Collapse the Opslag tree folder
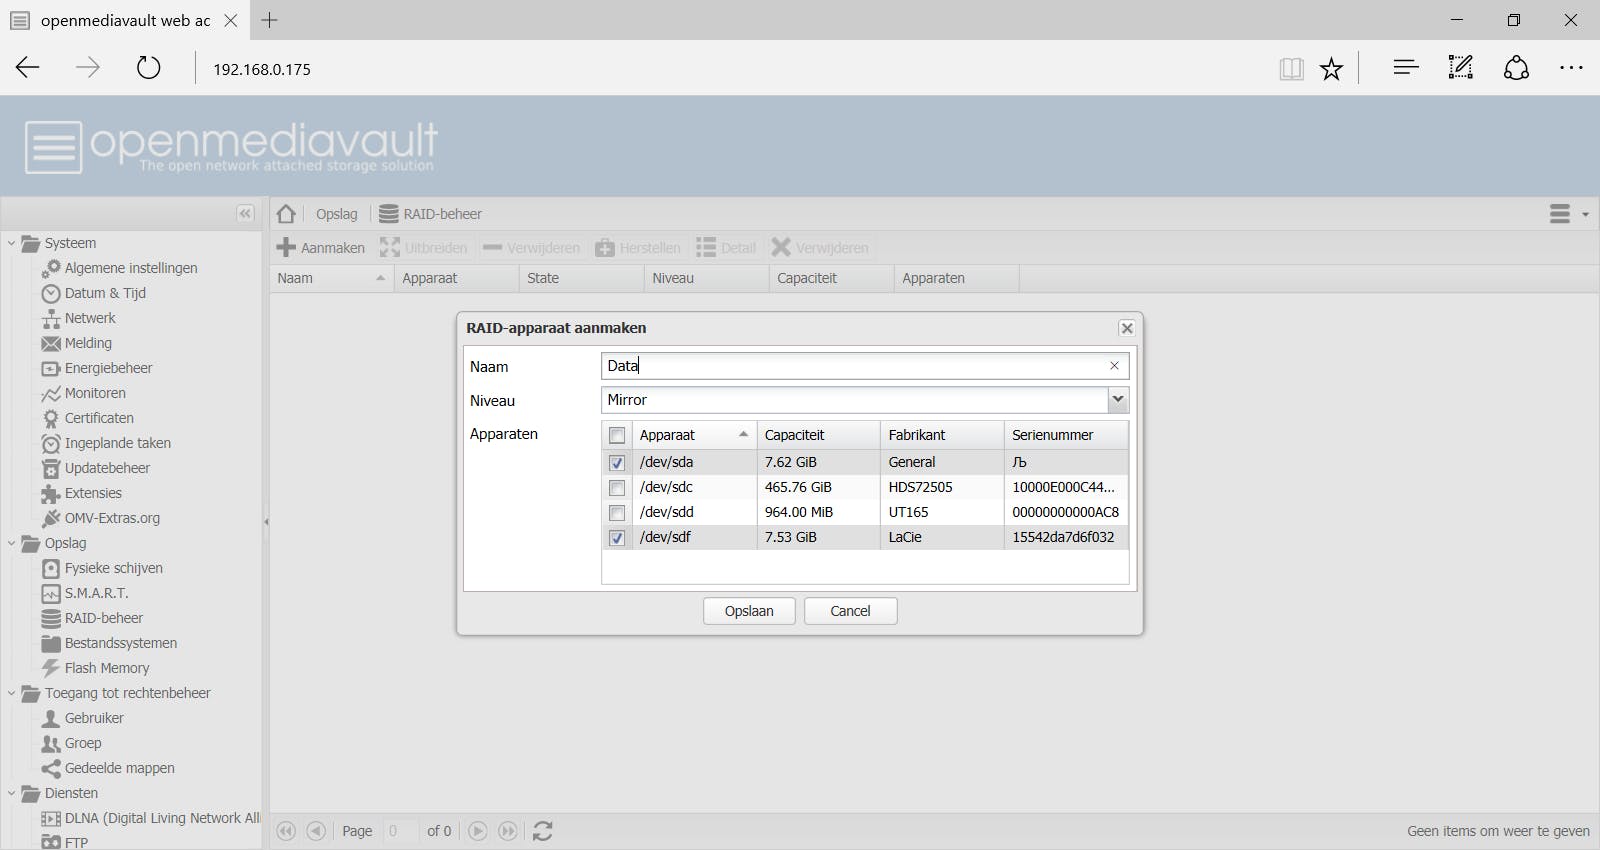 click(x=12, y=543)
